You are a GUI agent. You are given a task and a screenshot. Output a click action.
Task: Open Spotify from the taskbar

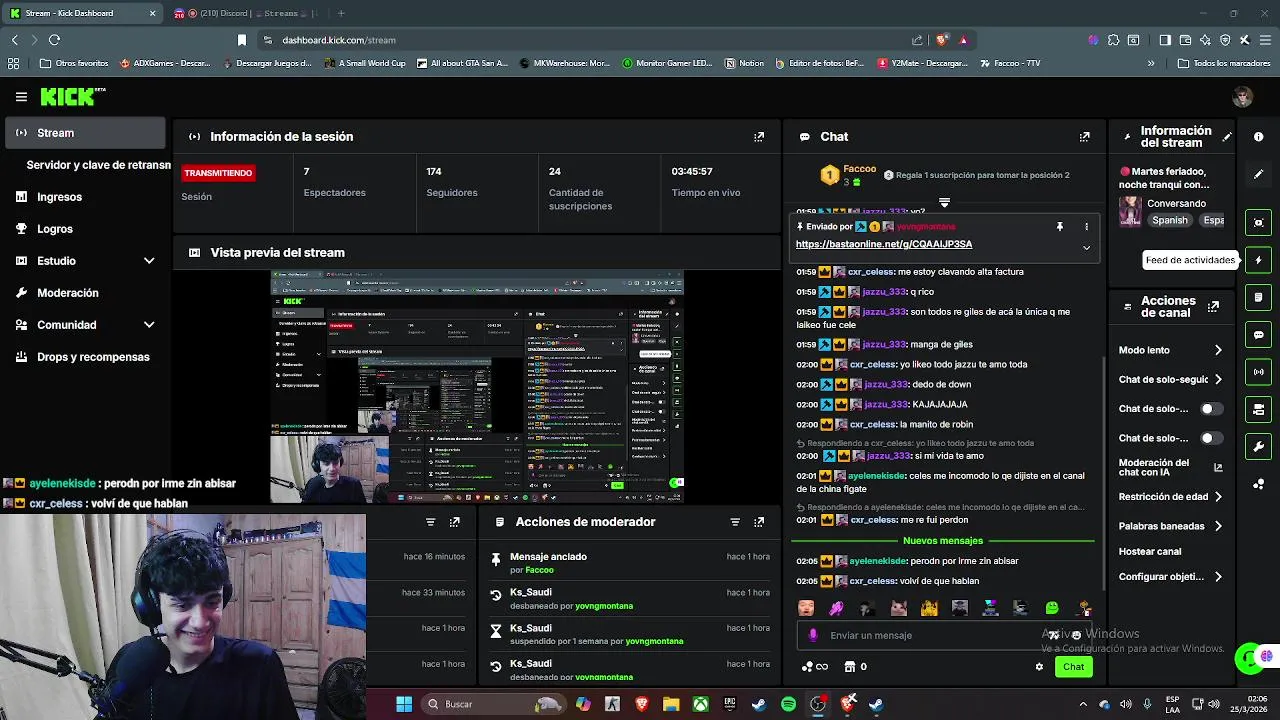tap(789, 704)
